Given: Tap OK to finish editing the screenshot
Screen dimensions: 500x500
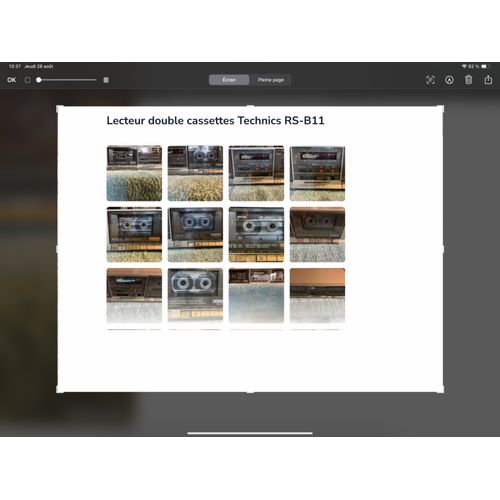Looking at the screenshot, I should 12,80.
